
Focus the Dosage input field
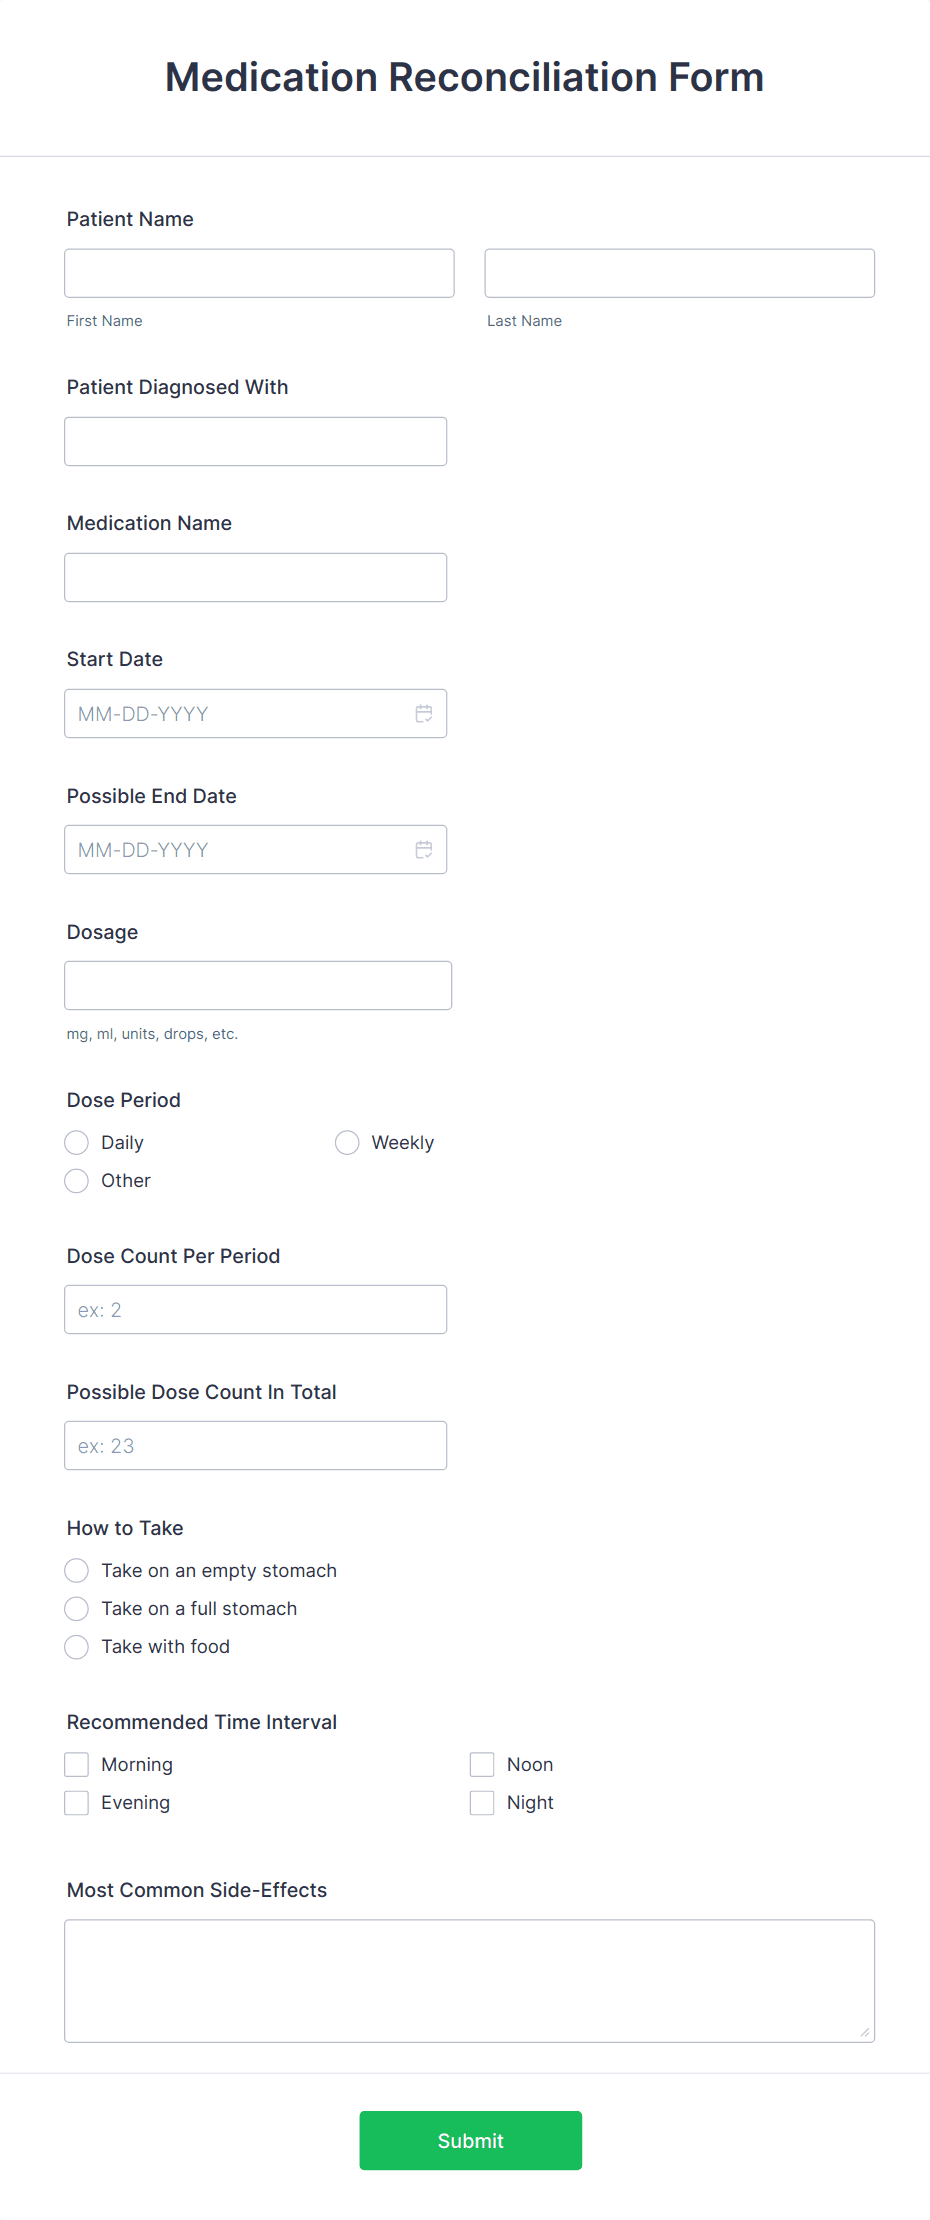point(258,984)
